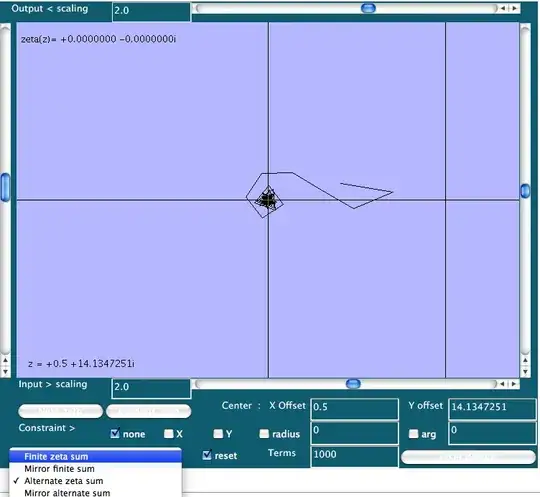This screenshot has width=540, height=497.
Task: Toggle the radius constraint checkbox
Action: point(264,434)
